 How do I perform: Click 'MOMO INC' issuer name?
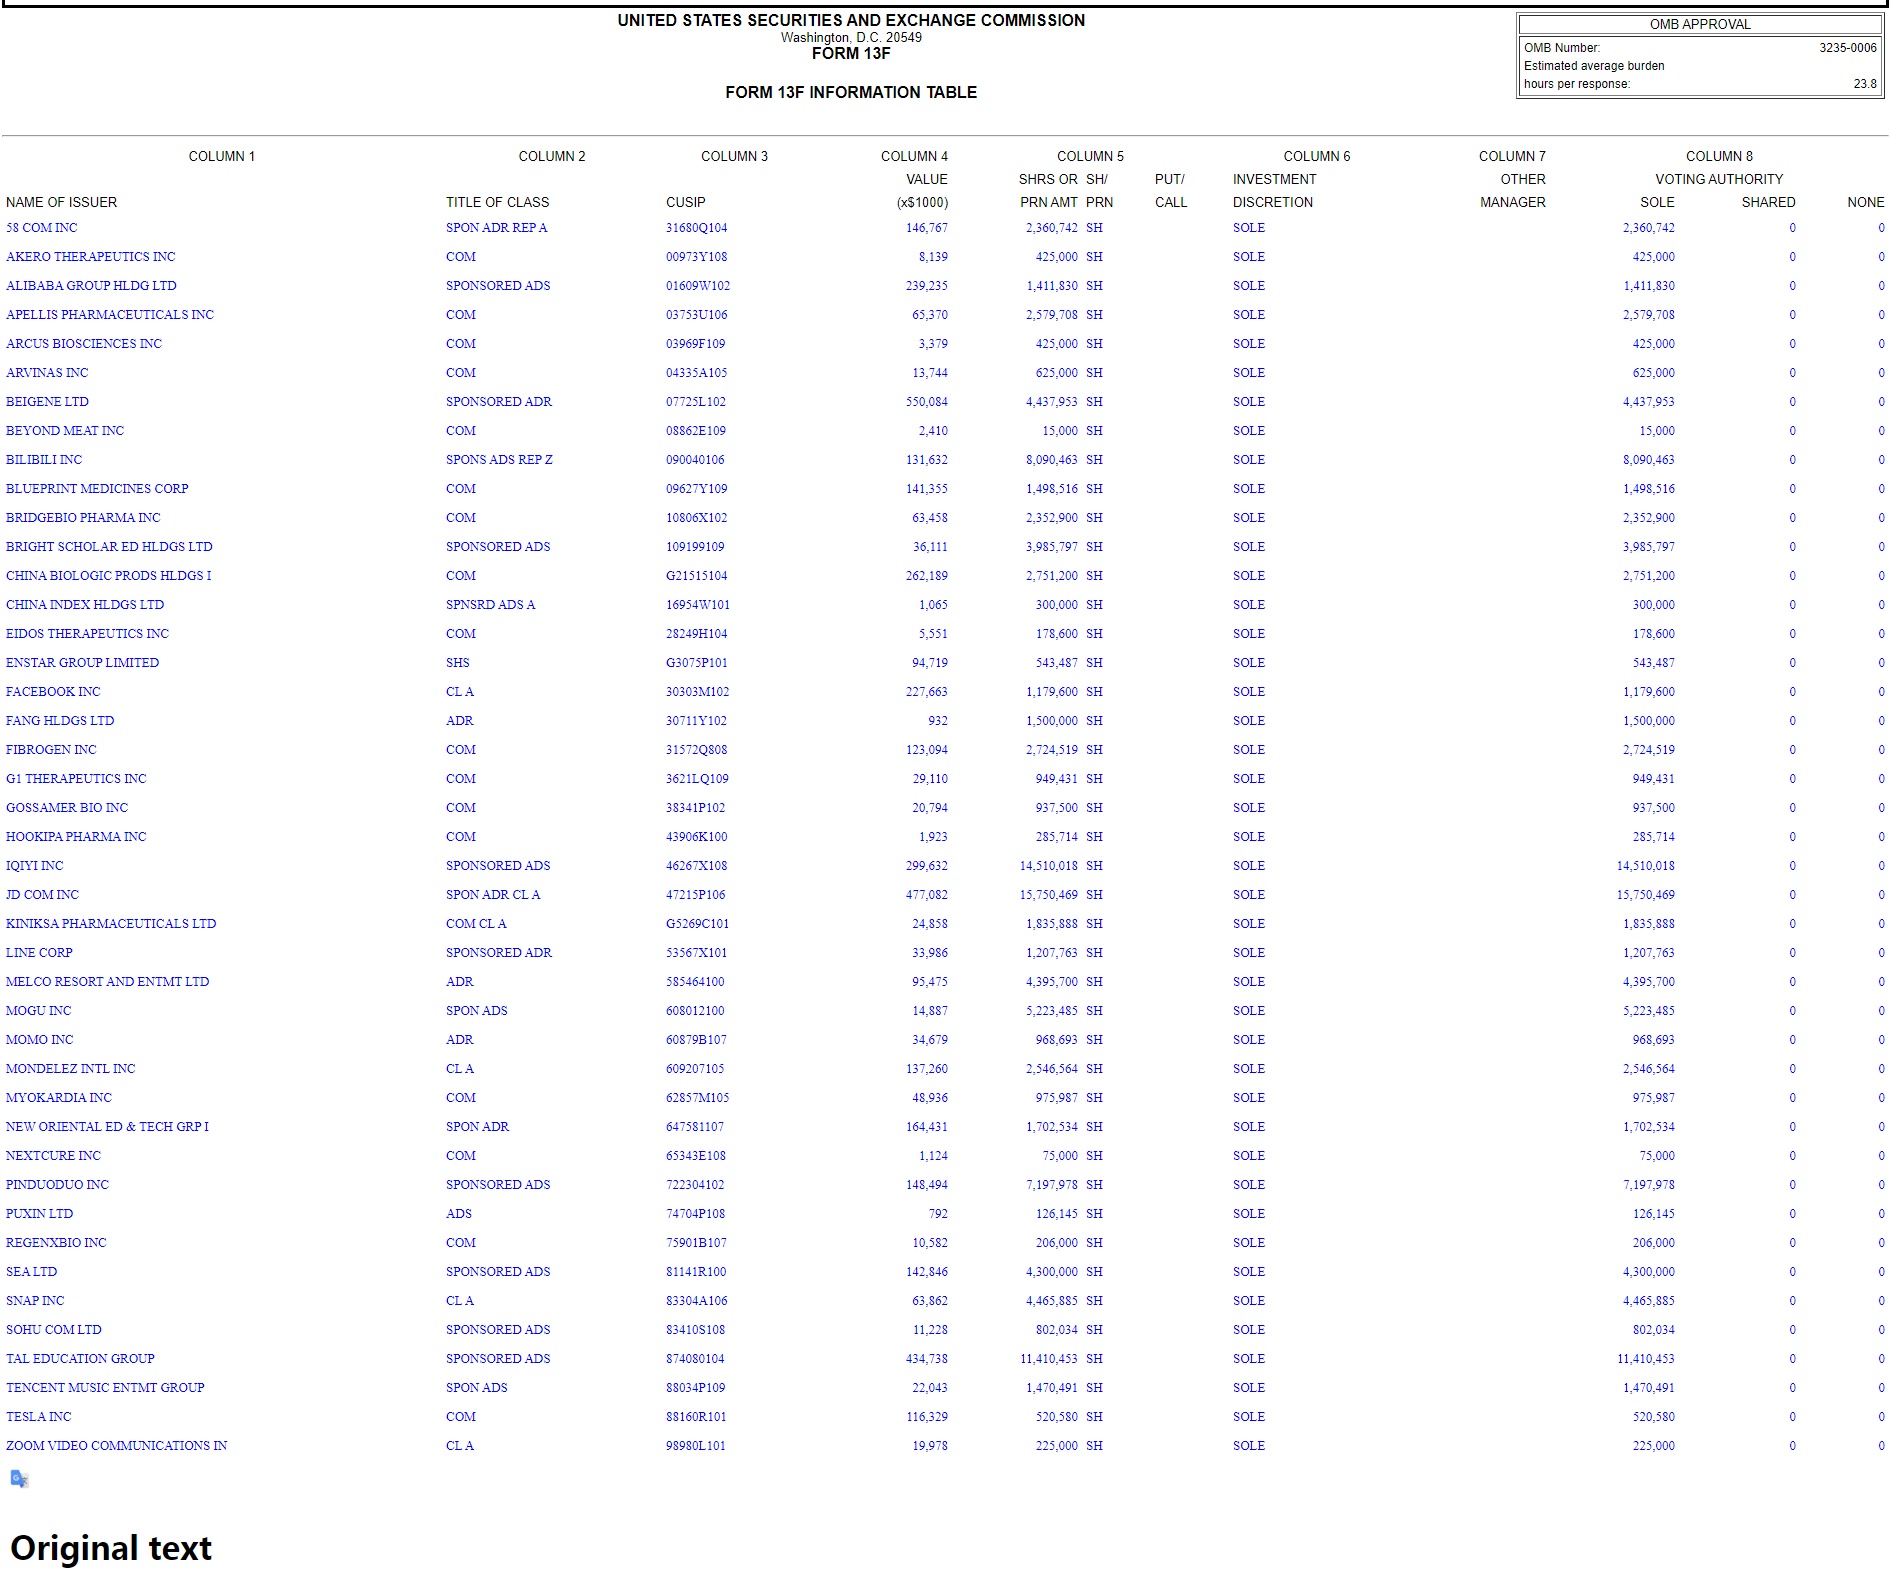pos(39,1040)
